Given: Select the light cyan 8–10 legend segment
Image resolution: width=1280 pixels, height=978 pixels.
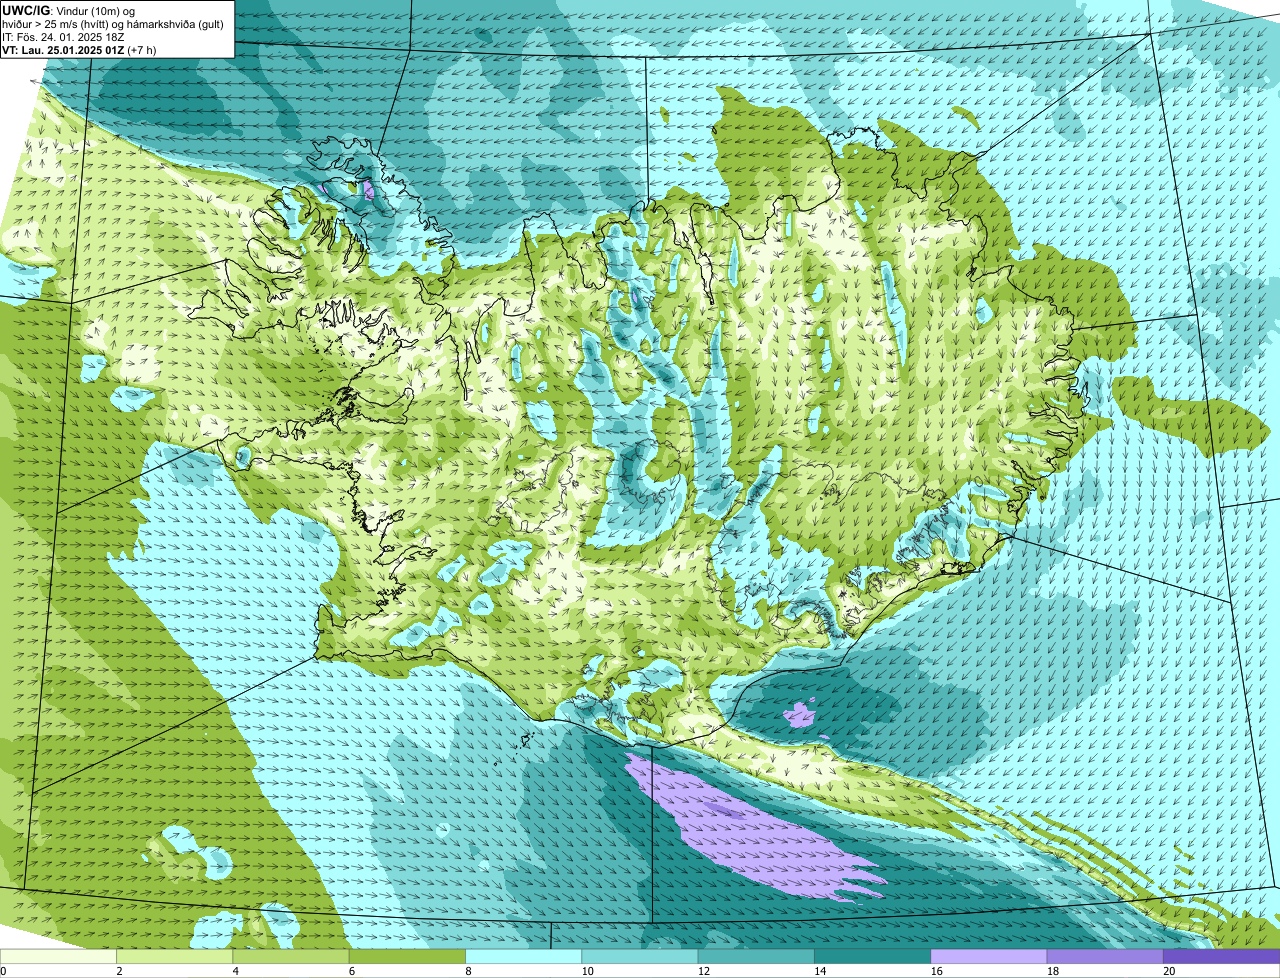Looking at the screenshot, I should [x=523, y=956].
